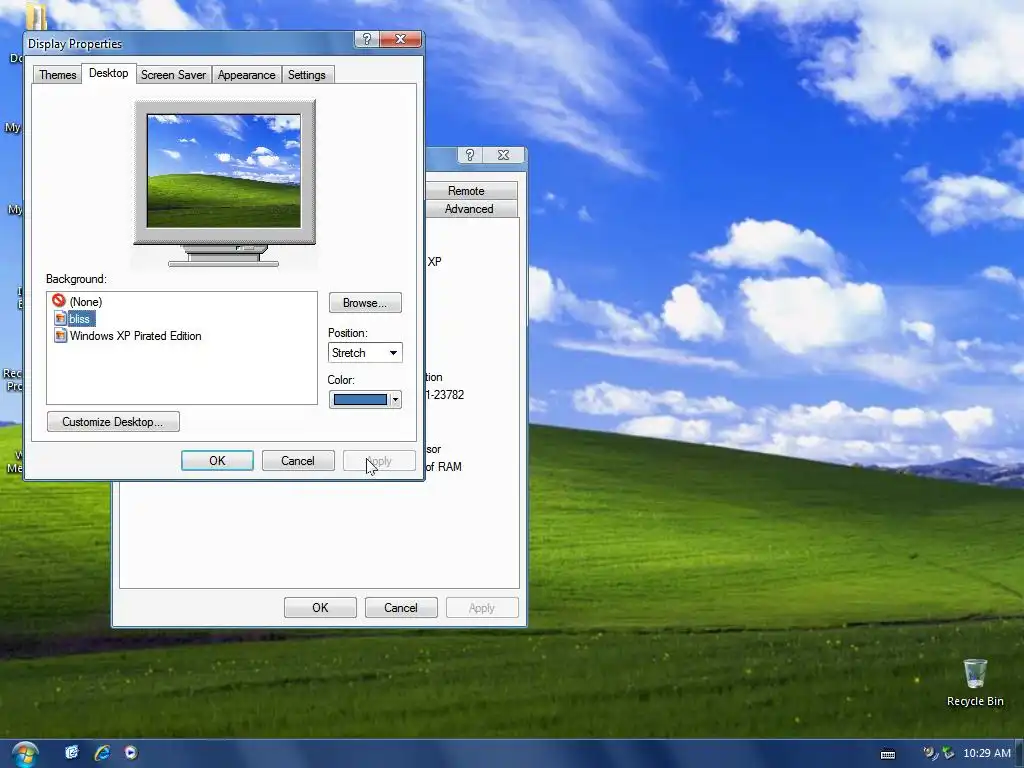
Task: Open the Screen Saver tab
Action: [x=173, y=75]
